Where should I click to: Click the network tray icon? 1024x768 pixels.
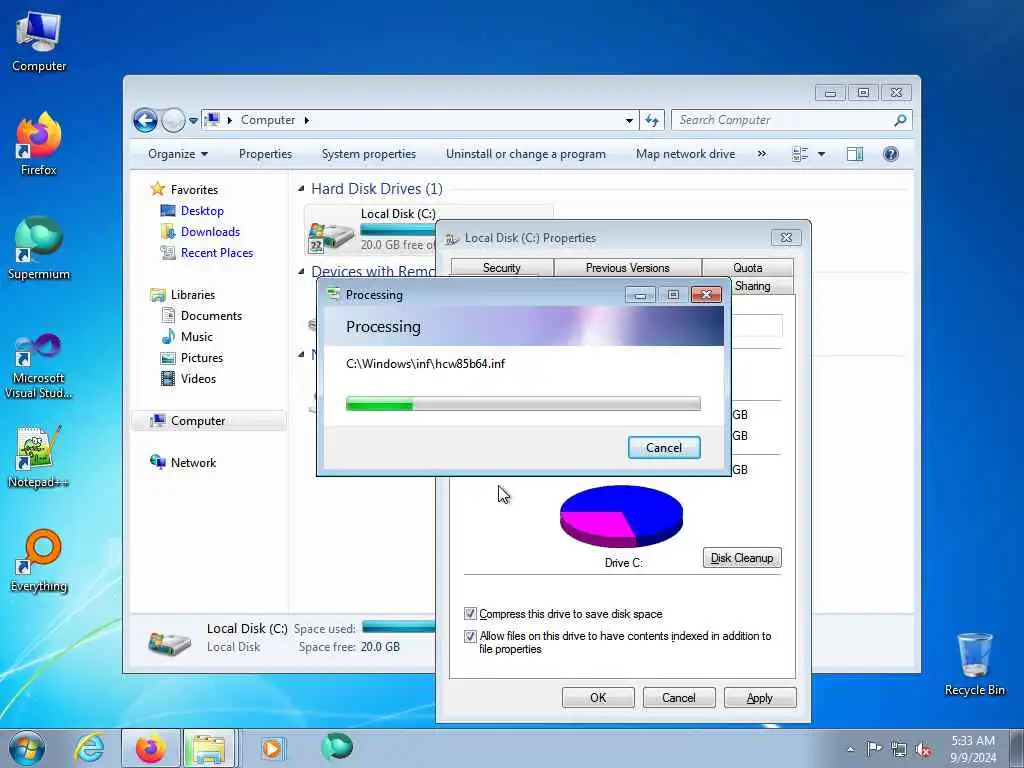[899, 749]
